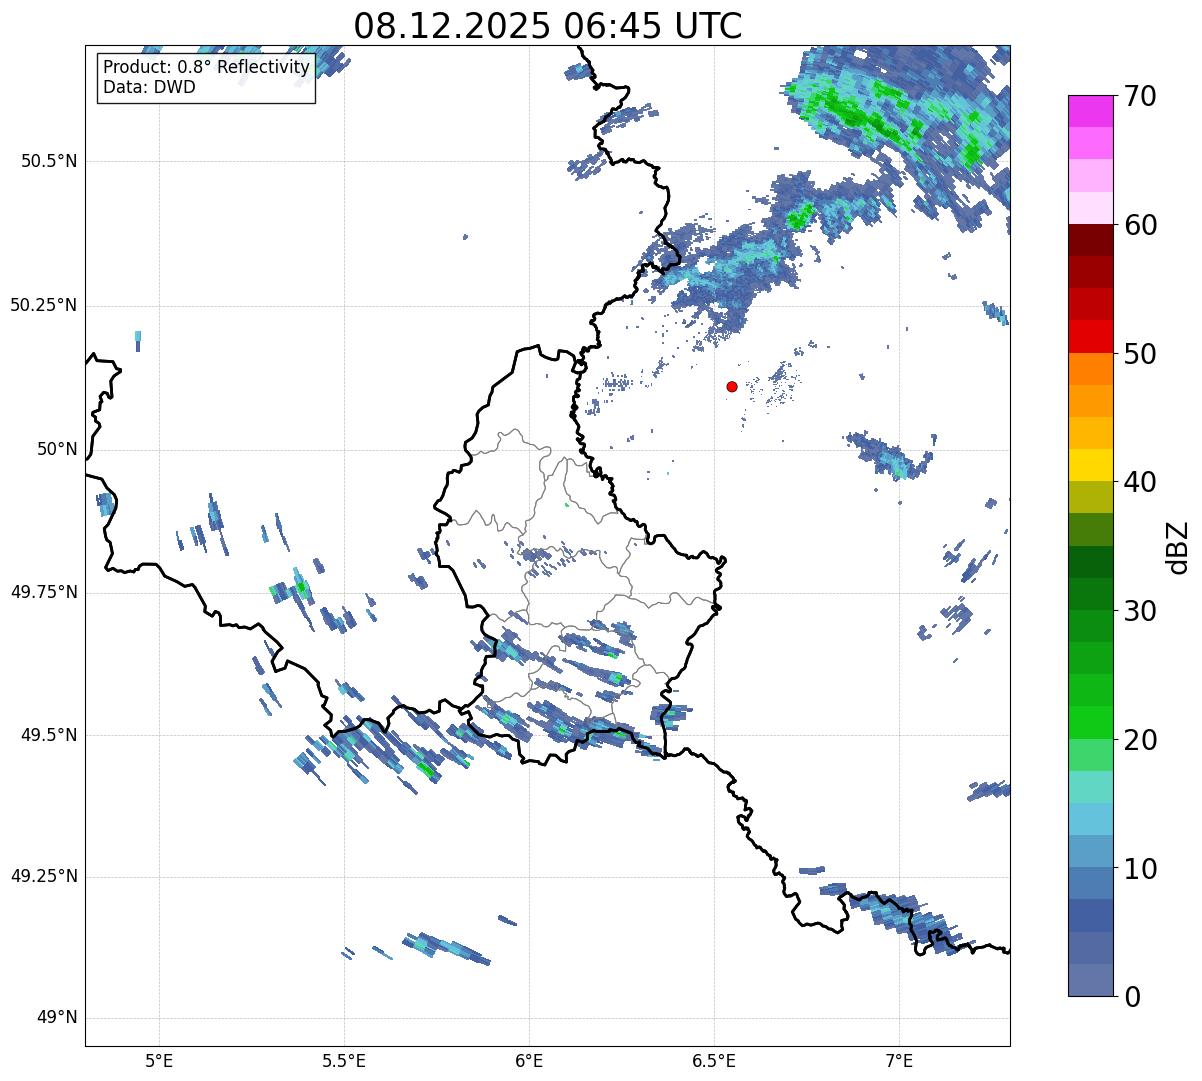Click the 49.5°N latitude label
This screenshot has height=1081, width=1202.
(49, 735)
